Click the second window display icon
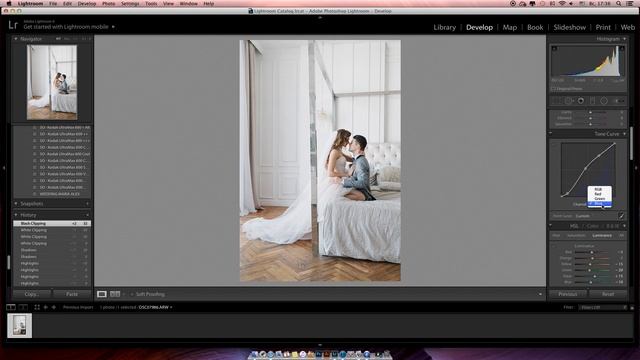Image resolution: width=640 pixels, height=360 pixels. click(x=23, y=307)
